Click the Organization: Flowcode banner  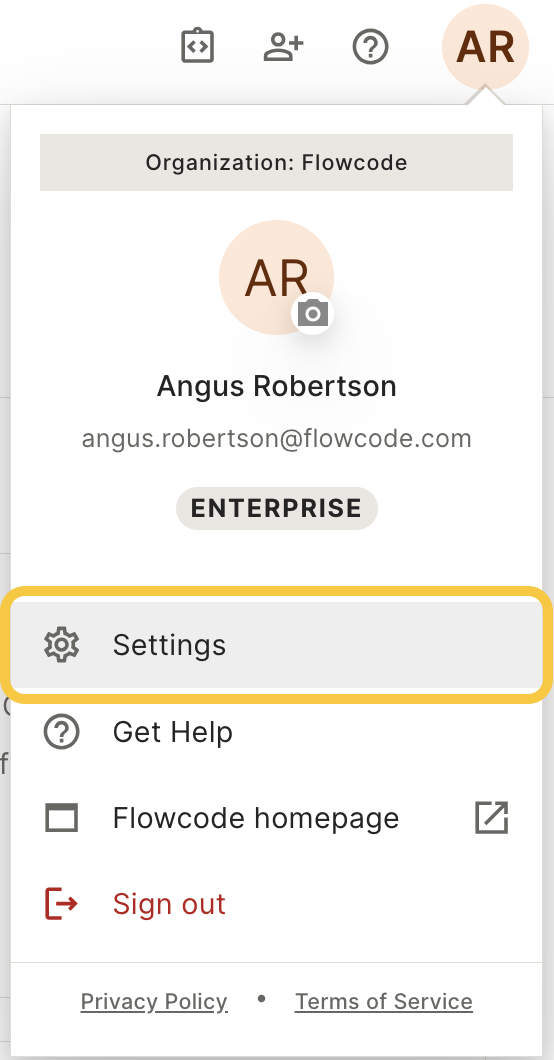[x=276, y=162]
